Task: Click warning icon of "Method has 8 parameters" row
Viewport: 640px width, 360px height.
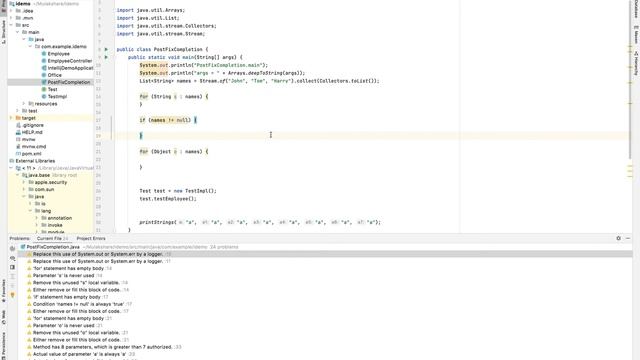Action: tap(29, 347)
